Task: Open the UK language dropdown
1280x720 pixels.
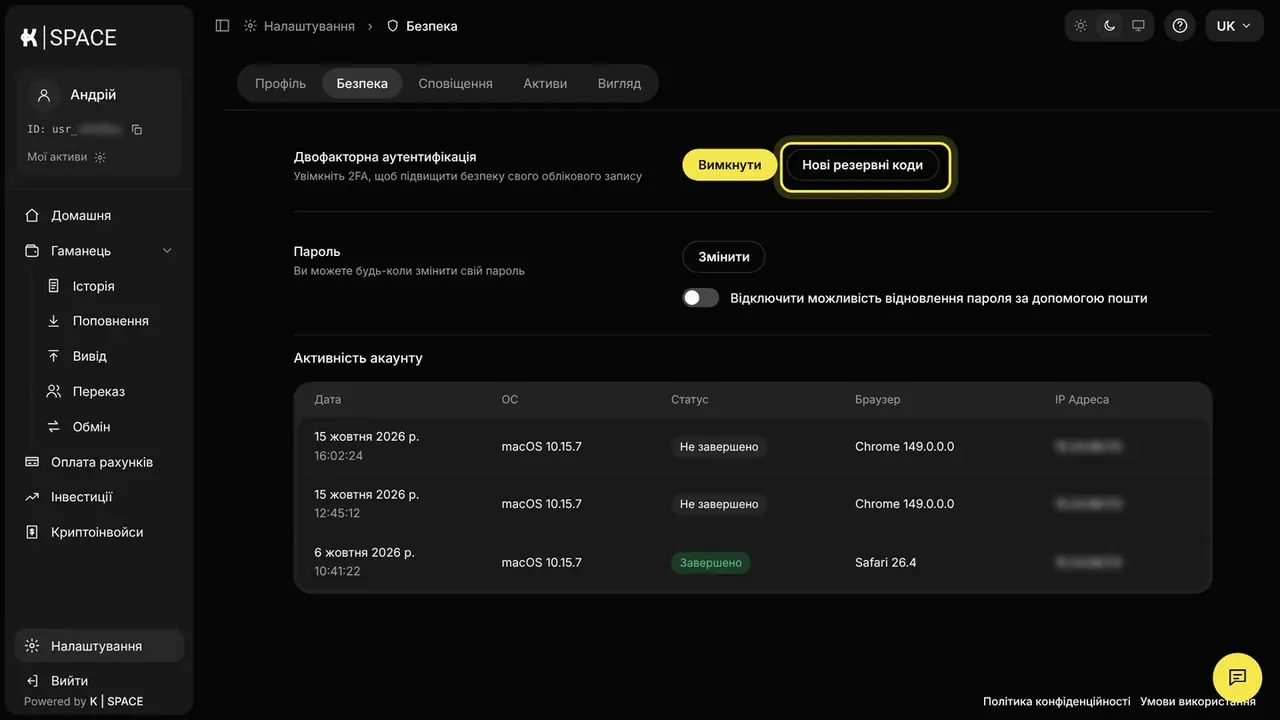Action: click(x=1234, y=26)
